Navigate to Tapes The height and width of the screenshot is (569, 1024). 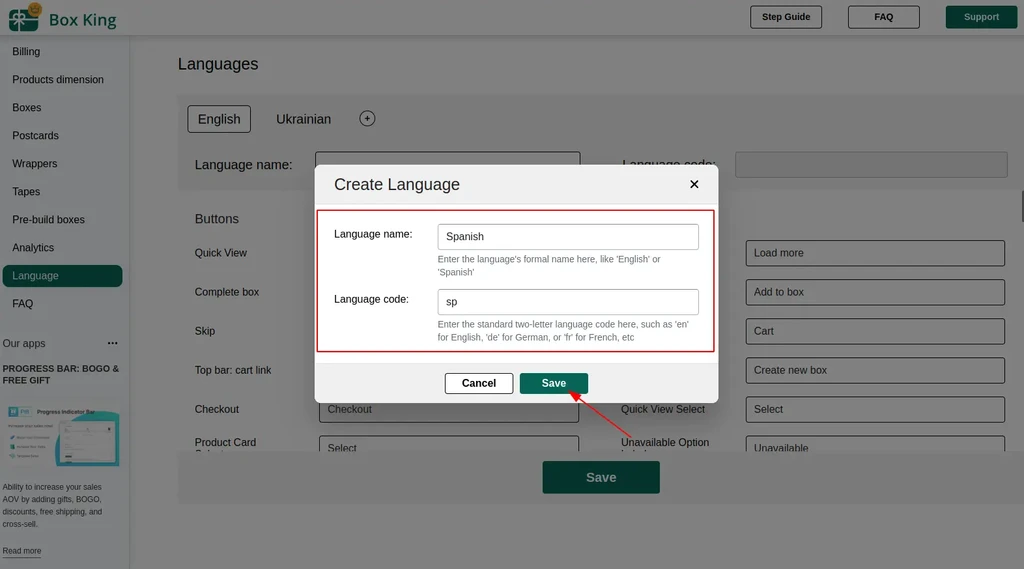pyautogui.click(x=26, y=192)
